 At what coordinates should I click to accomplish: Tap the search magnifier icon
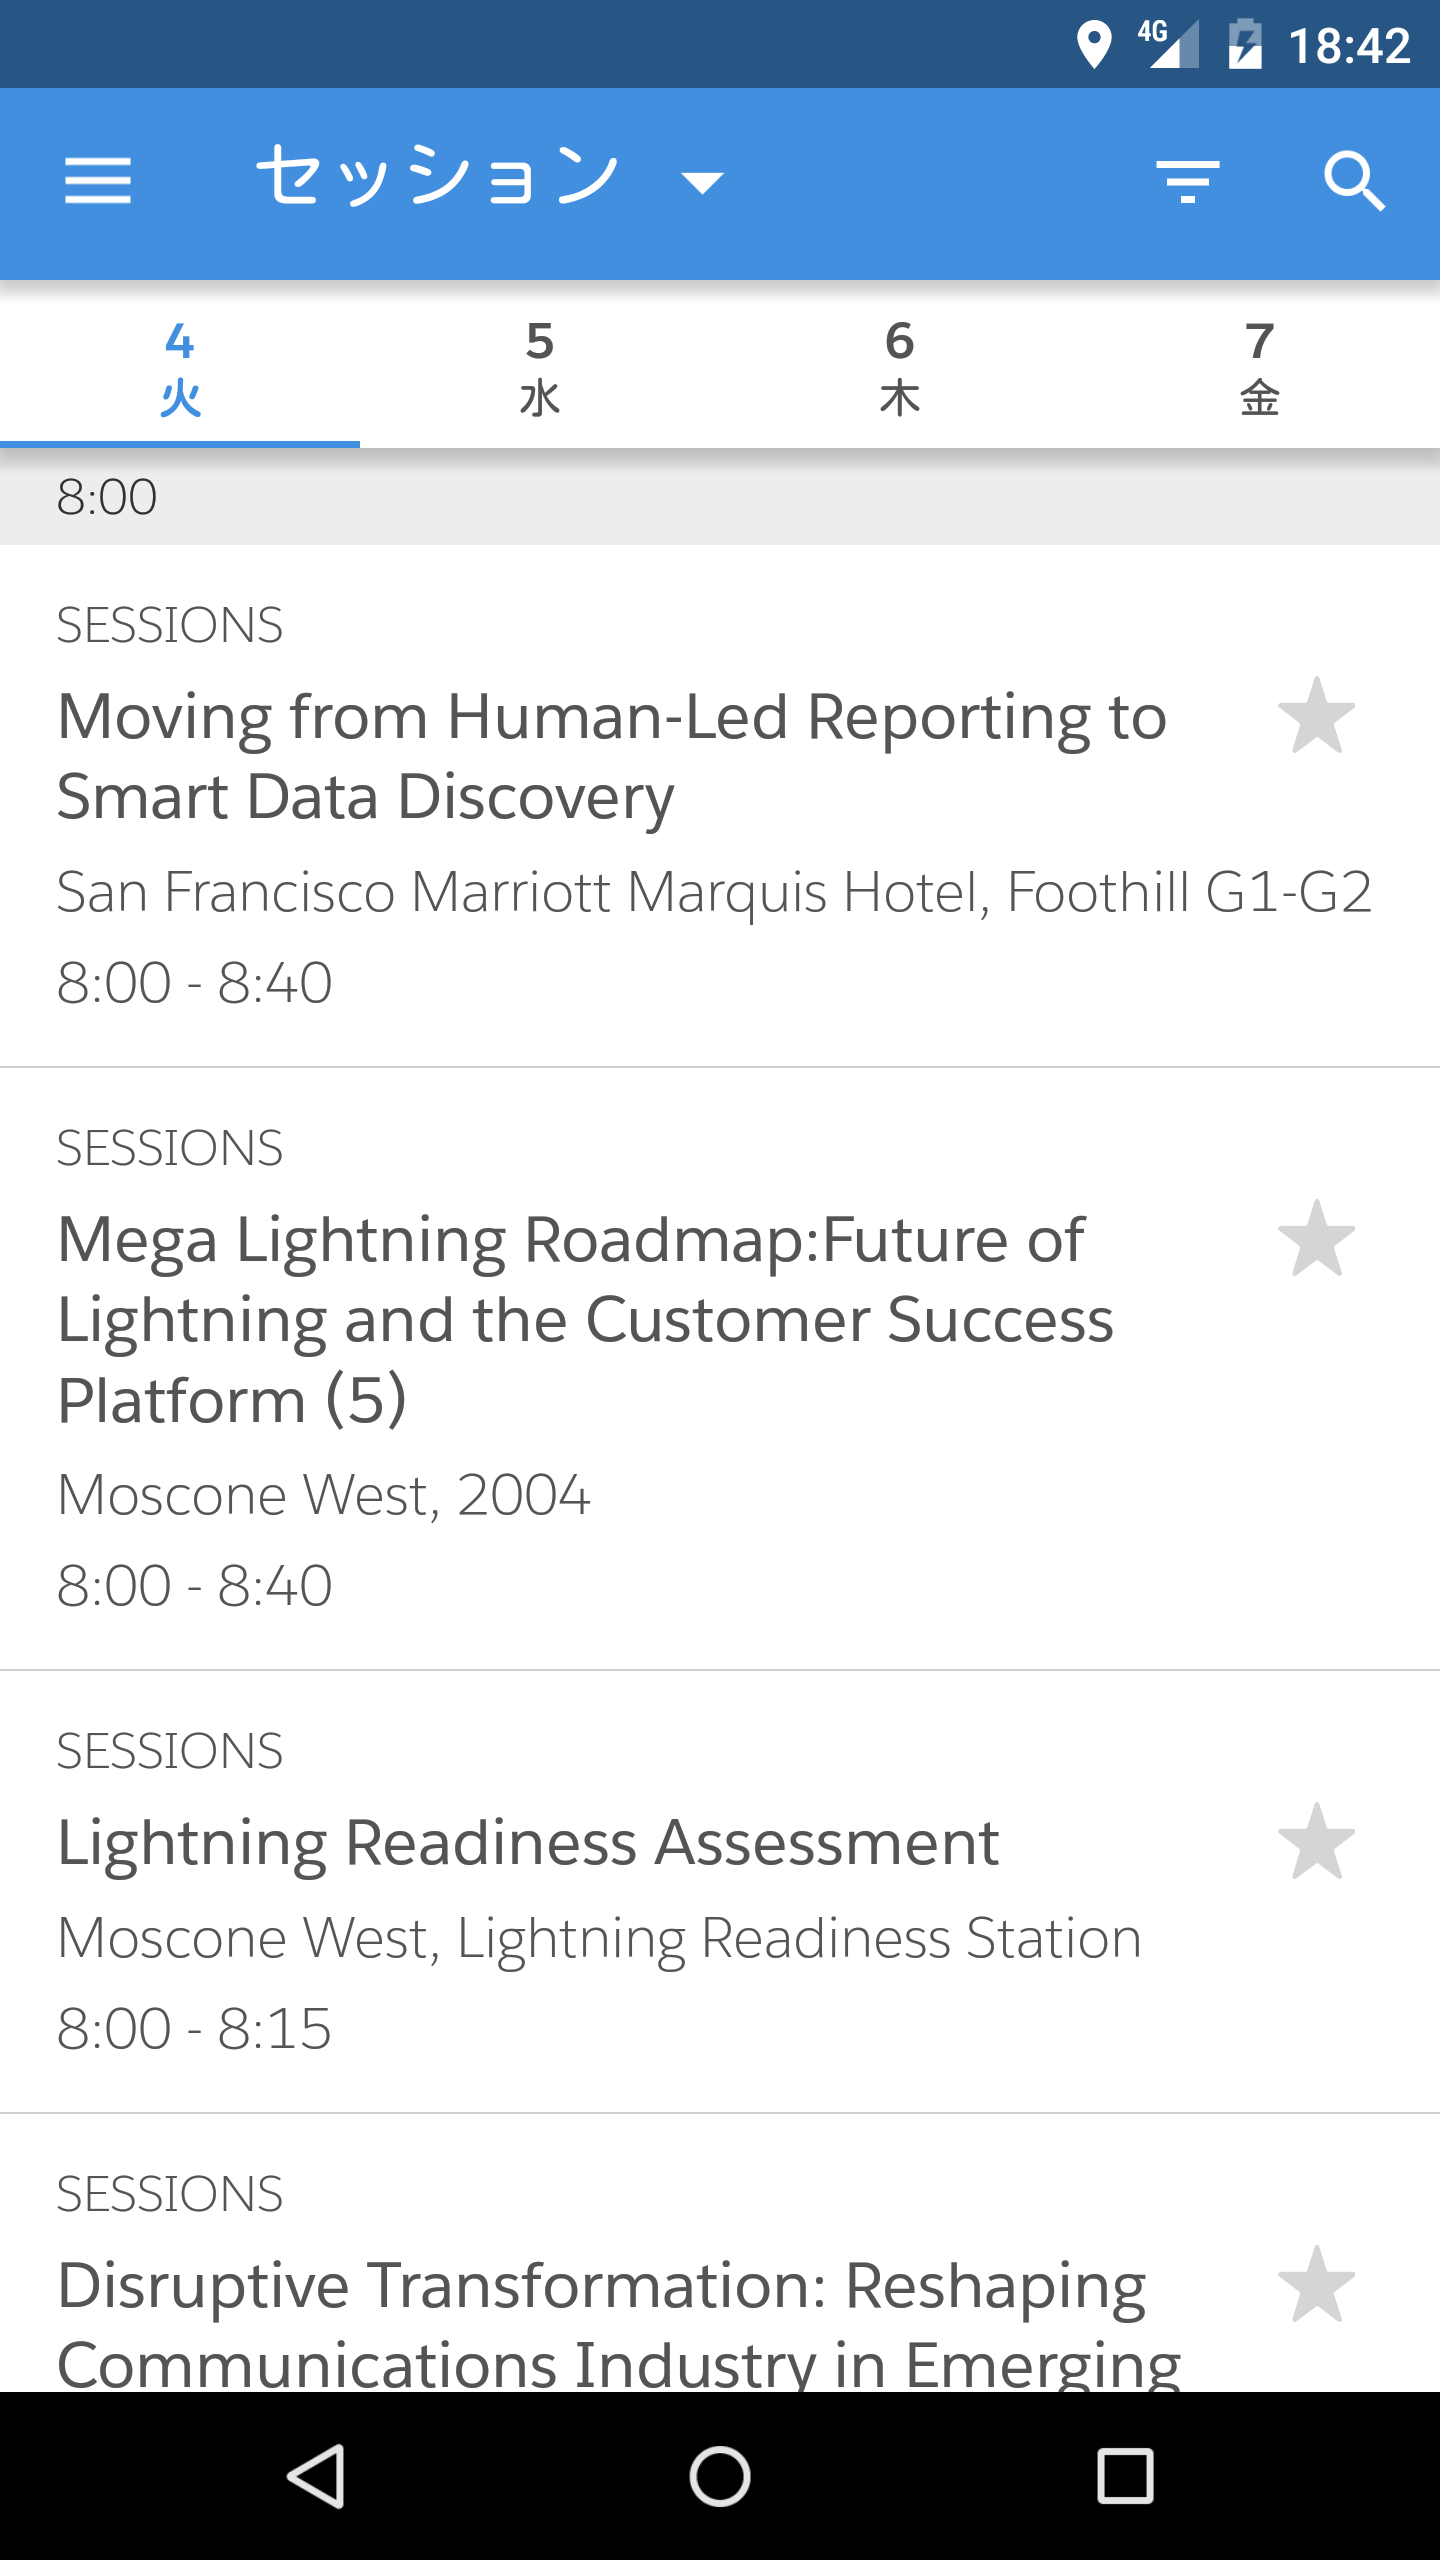[1355, 181]
